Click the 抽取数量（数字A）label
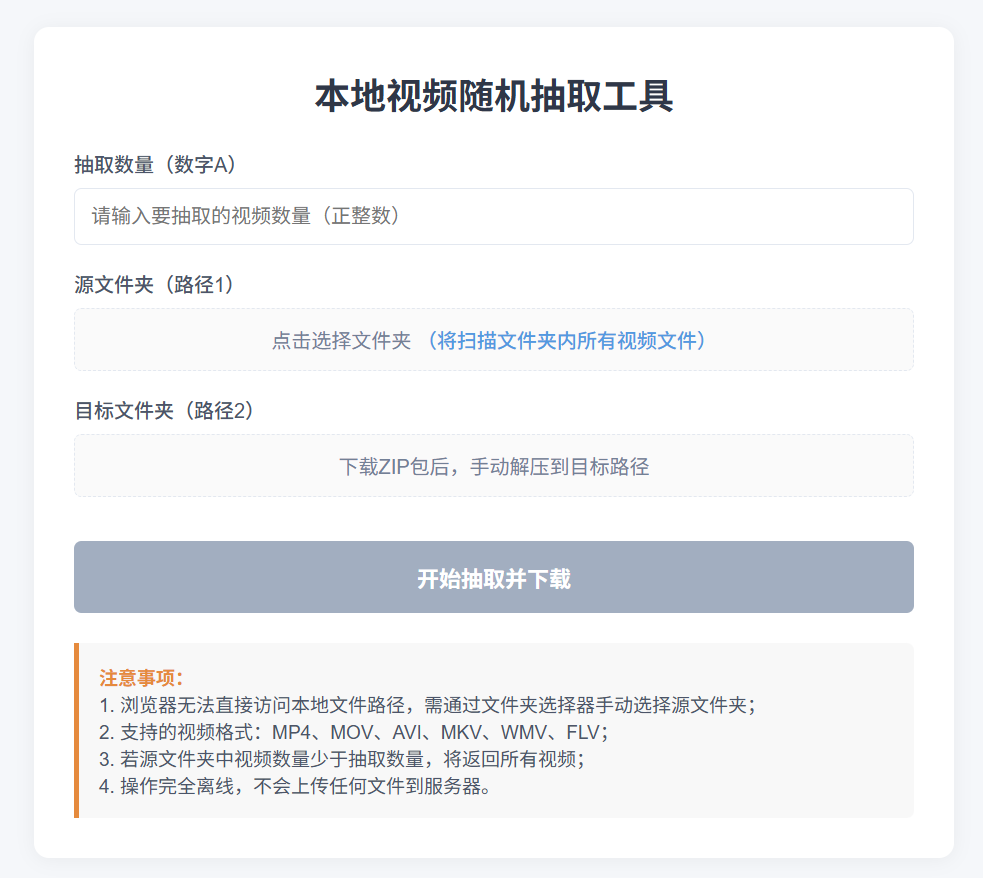Image resolution: width=983 pixels, height=878 pixels. [x=157, y=164]
